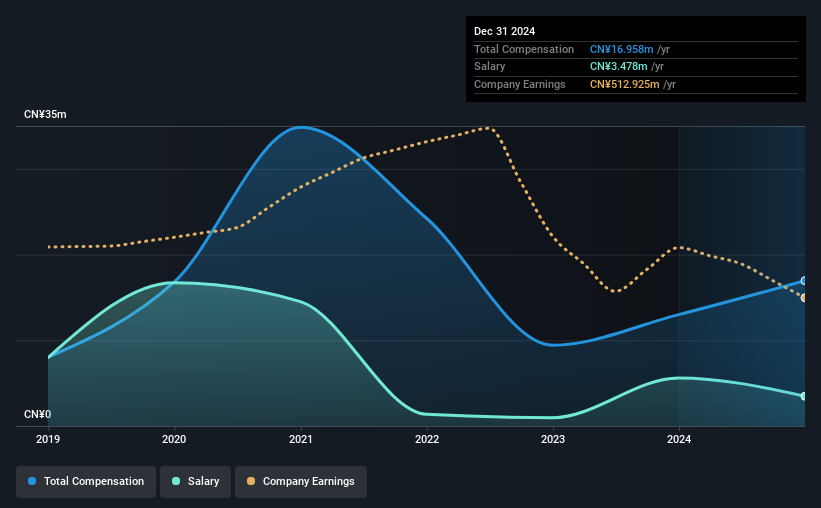Click the orange Company Earnings legend dot

251,481
